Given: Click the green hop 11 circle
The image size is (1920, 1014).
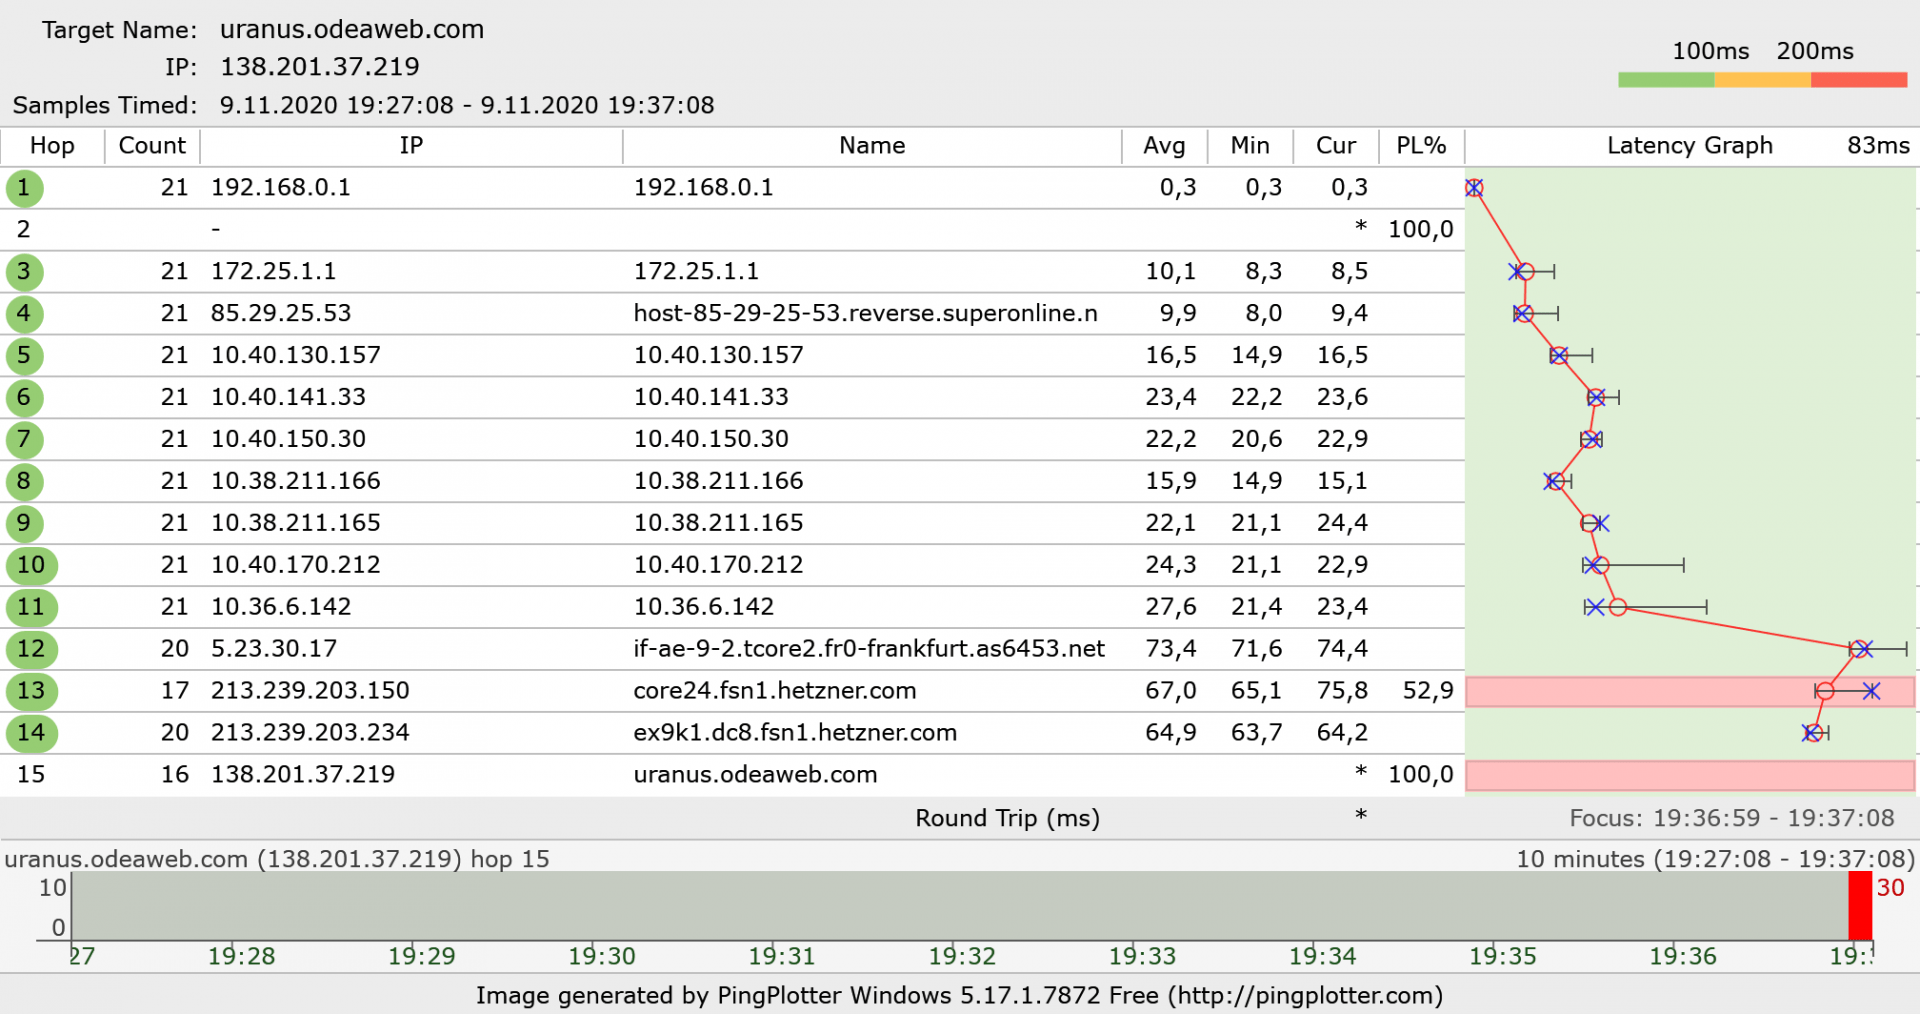Looking at the screenshot, I should click(x=31, y=608).
